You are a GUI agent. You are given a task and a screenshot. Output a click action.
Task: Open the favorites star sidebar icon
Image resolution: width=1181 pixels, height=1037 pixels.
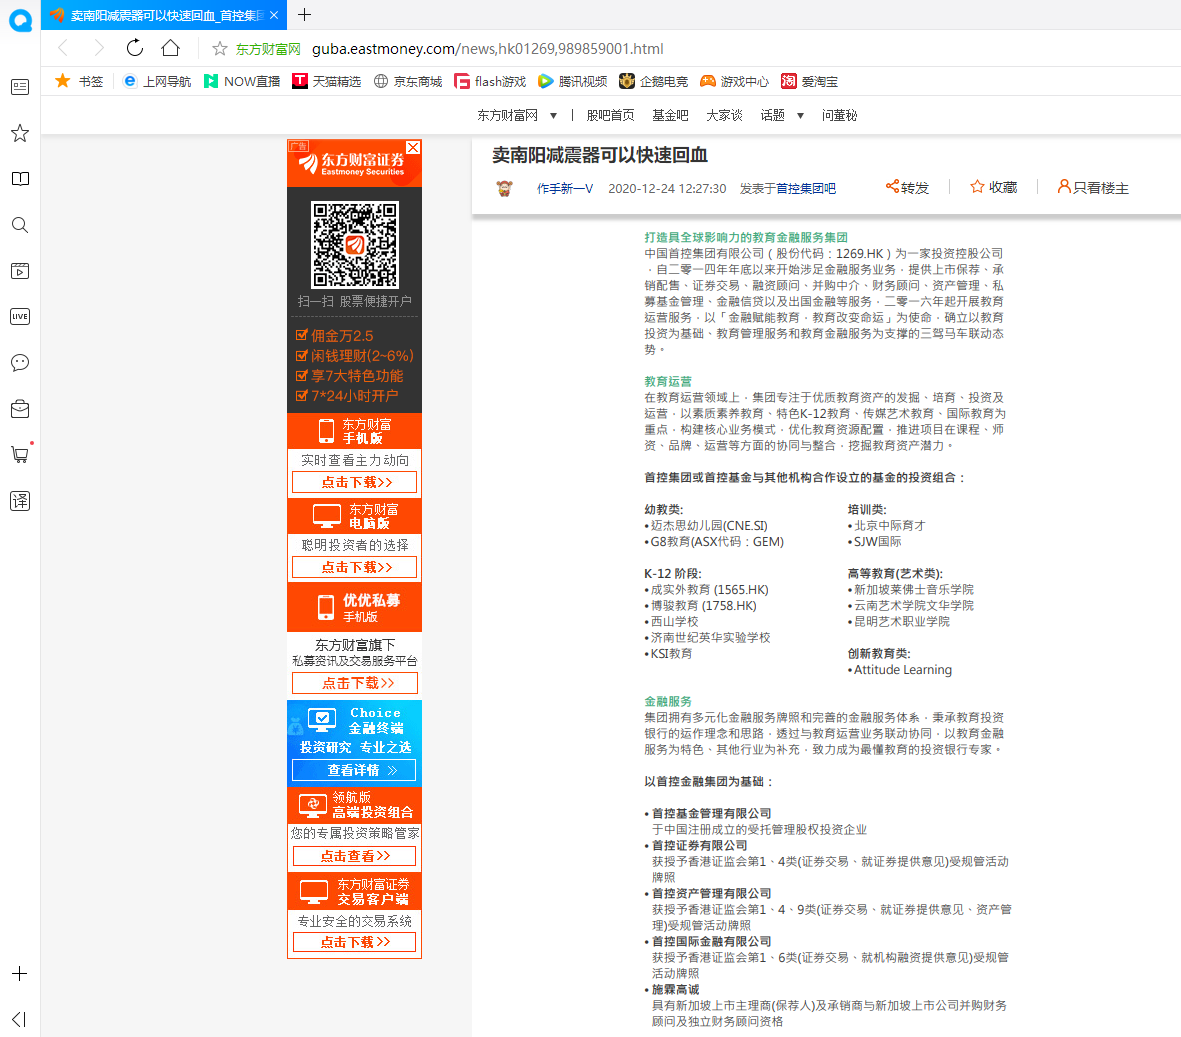point(20,133)
